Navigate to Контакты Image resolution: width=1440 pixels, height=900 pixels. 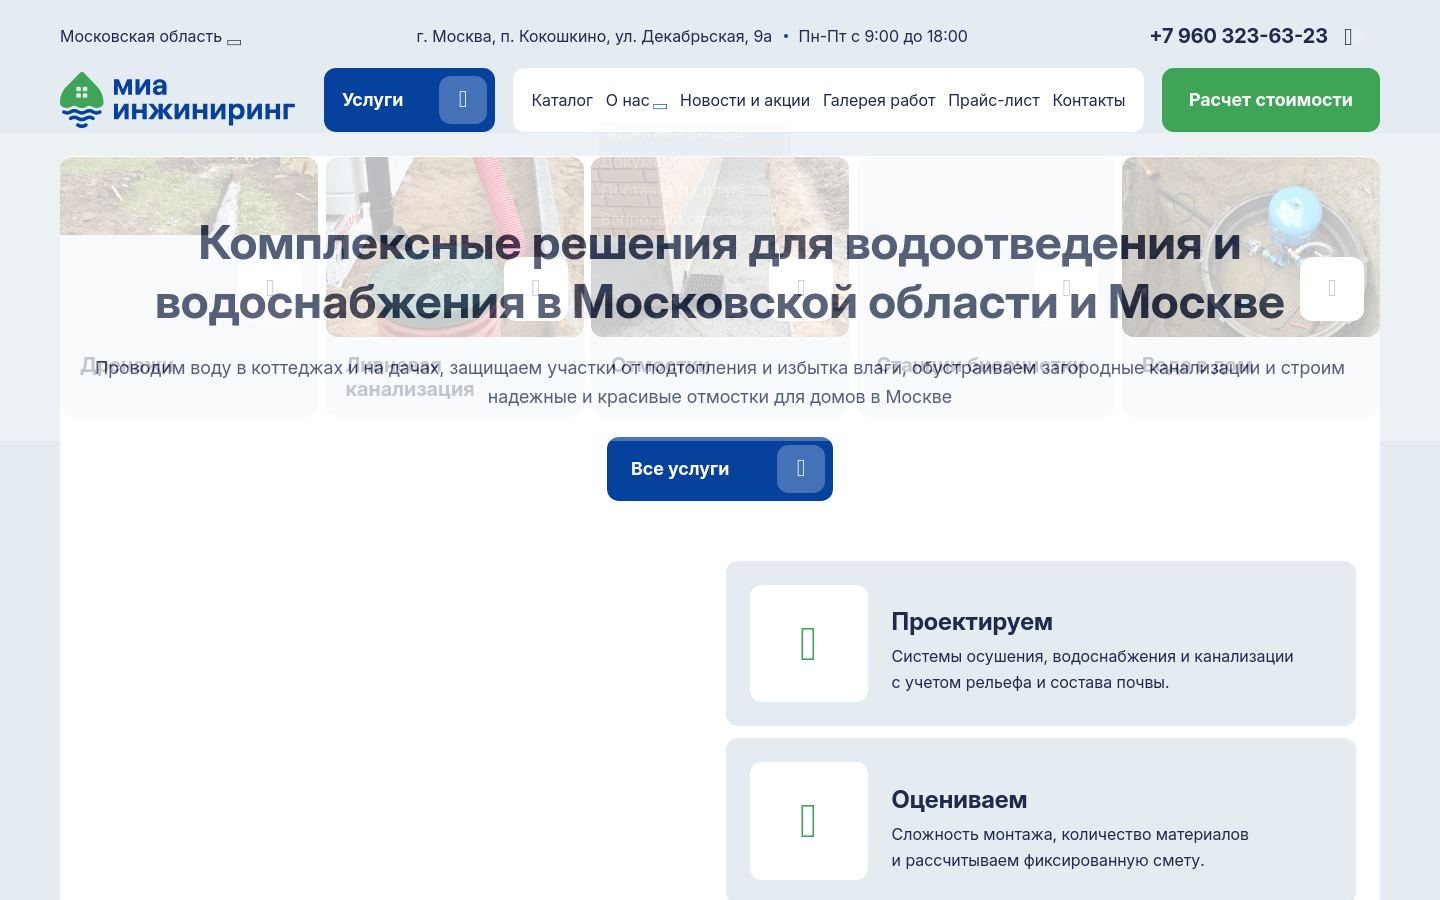[1089, 100]
